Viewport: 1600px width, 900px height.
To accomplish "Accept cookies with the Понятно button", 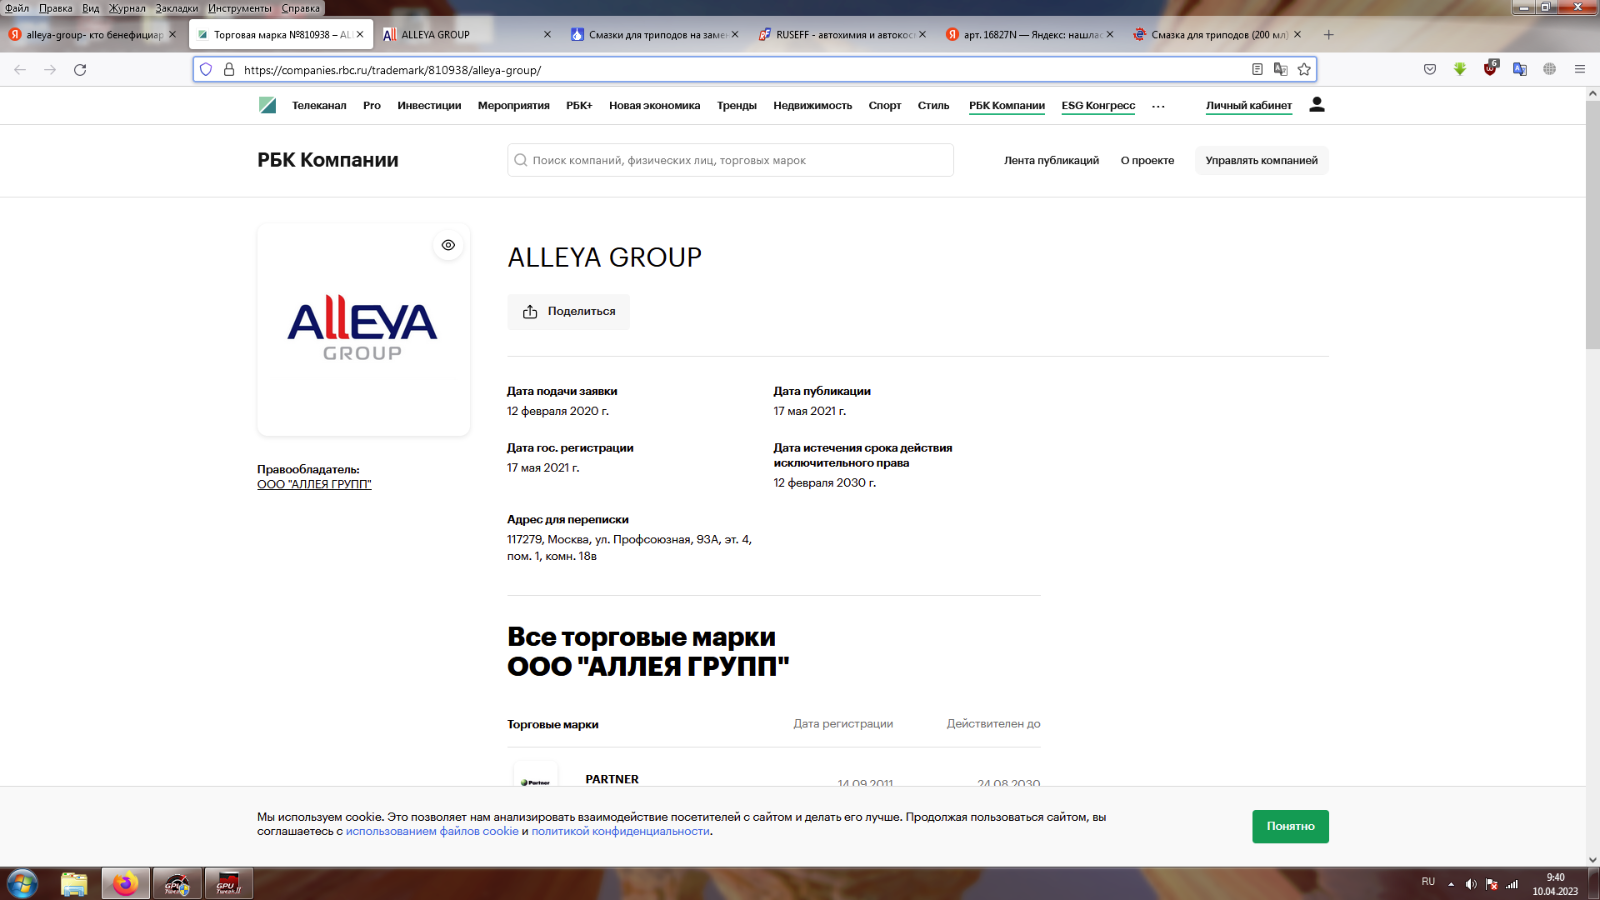I will coord(1290,826).
